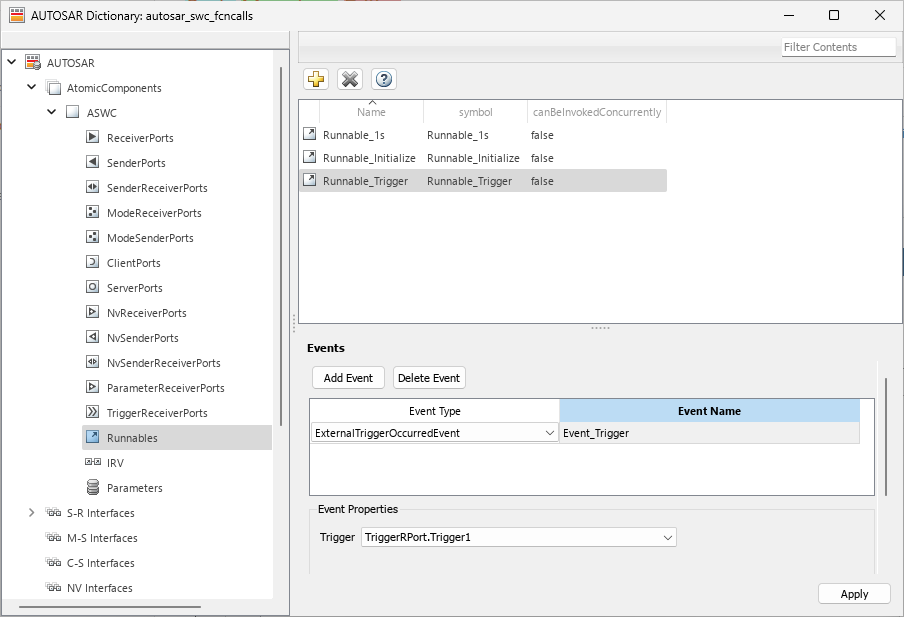904x617 pixels.
Task: Click the canBeInvokedConcurrently column header
Action: [x=597, y=112]
